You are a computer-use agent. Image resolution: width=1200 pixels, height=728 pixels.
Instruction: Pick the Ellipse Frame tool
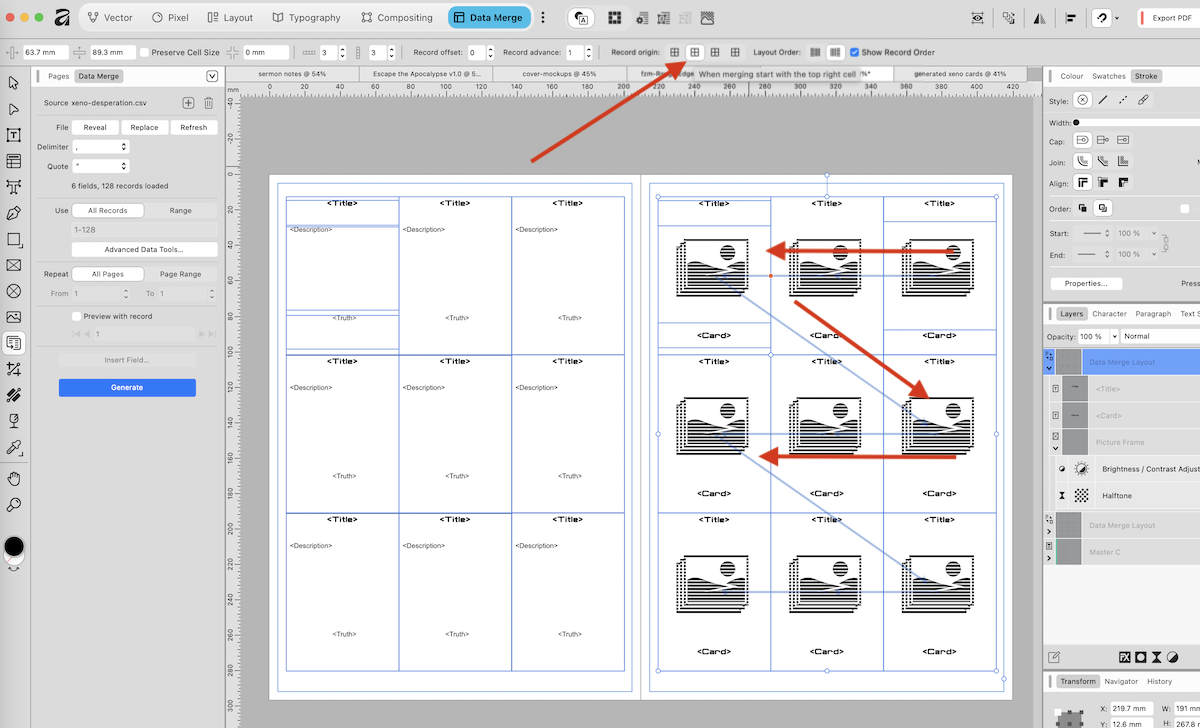coord(14,291)
